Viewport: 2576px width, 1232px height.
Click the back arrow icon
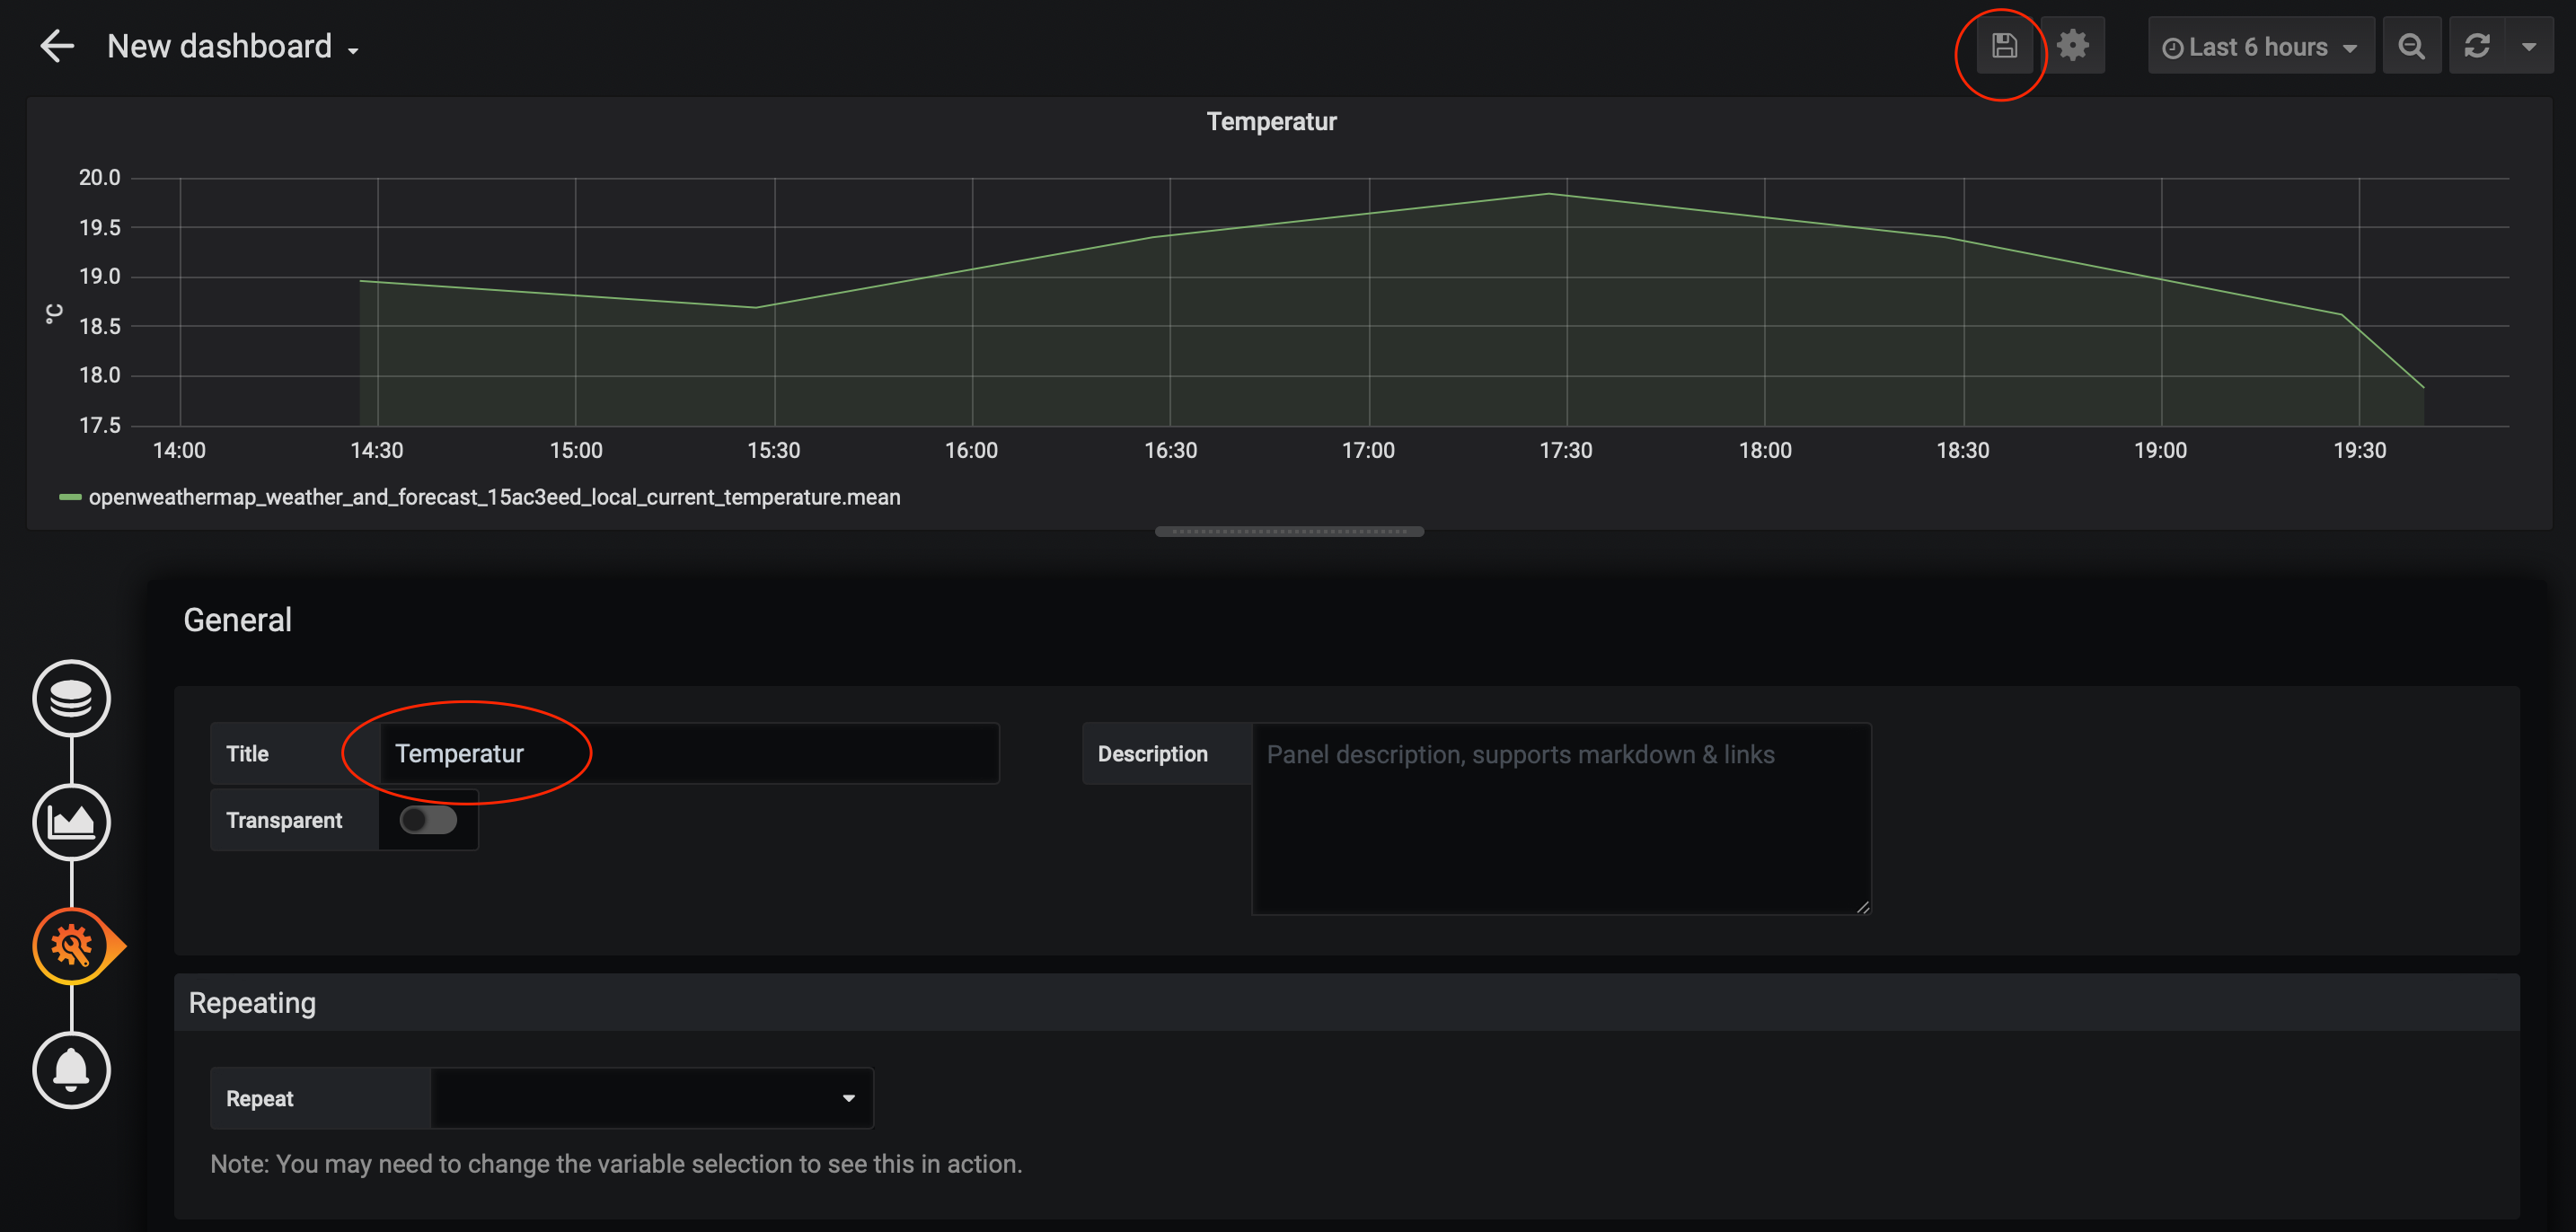(57, 46)
